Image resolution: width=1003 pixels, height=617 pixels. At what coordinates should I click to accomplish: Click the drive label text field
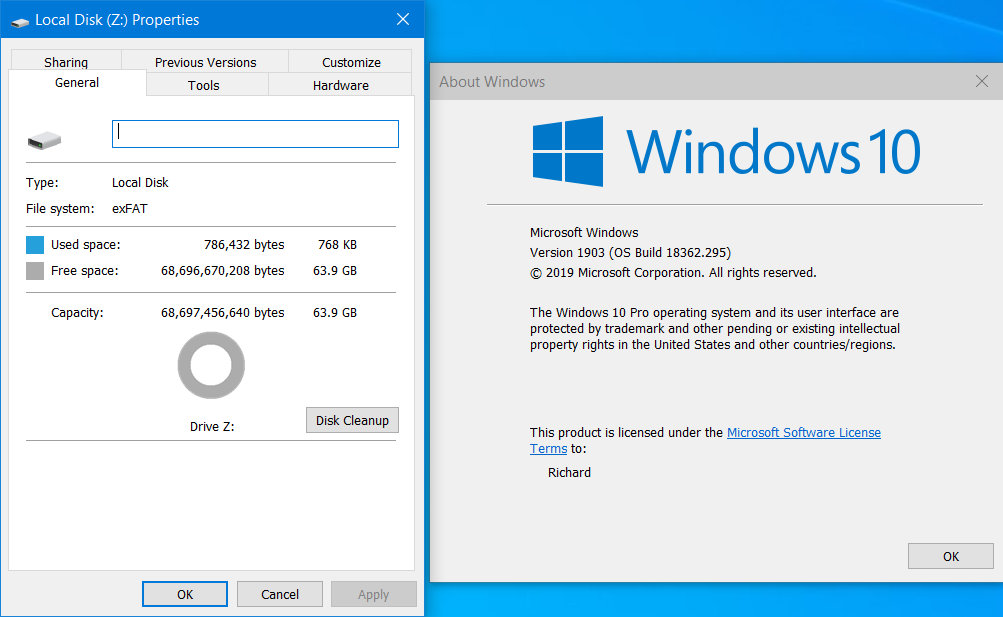point(255,134)
